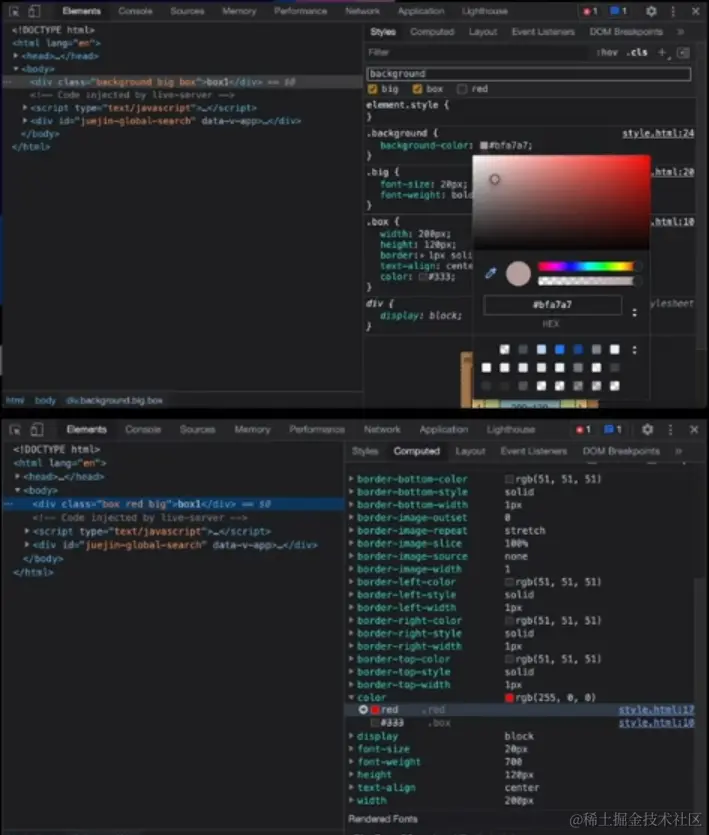Open settings gear in upper DevTools
The width and height of the screenshot is (709, 835).
(x=651, y=11)
